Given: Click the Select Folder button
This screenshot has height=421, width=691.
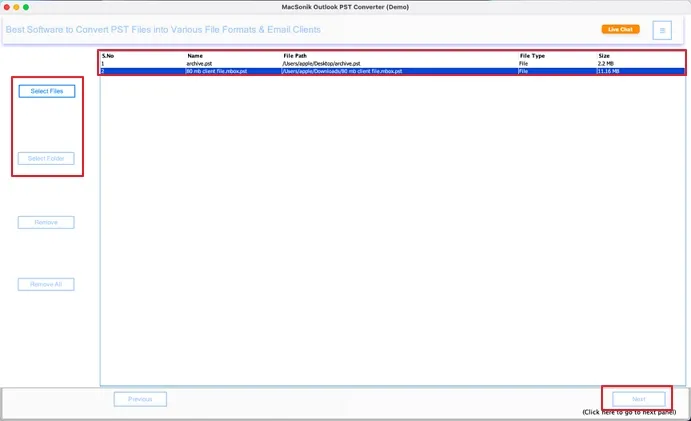Looking at the screenshot, I should 46,158.
